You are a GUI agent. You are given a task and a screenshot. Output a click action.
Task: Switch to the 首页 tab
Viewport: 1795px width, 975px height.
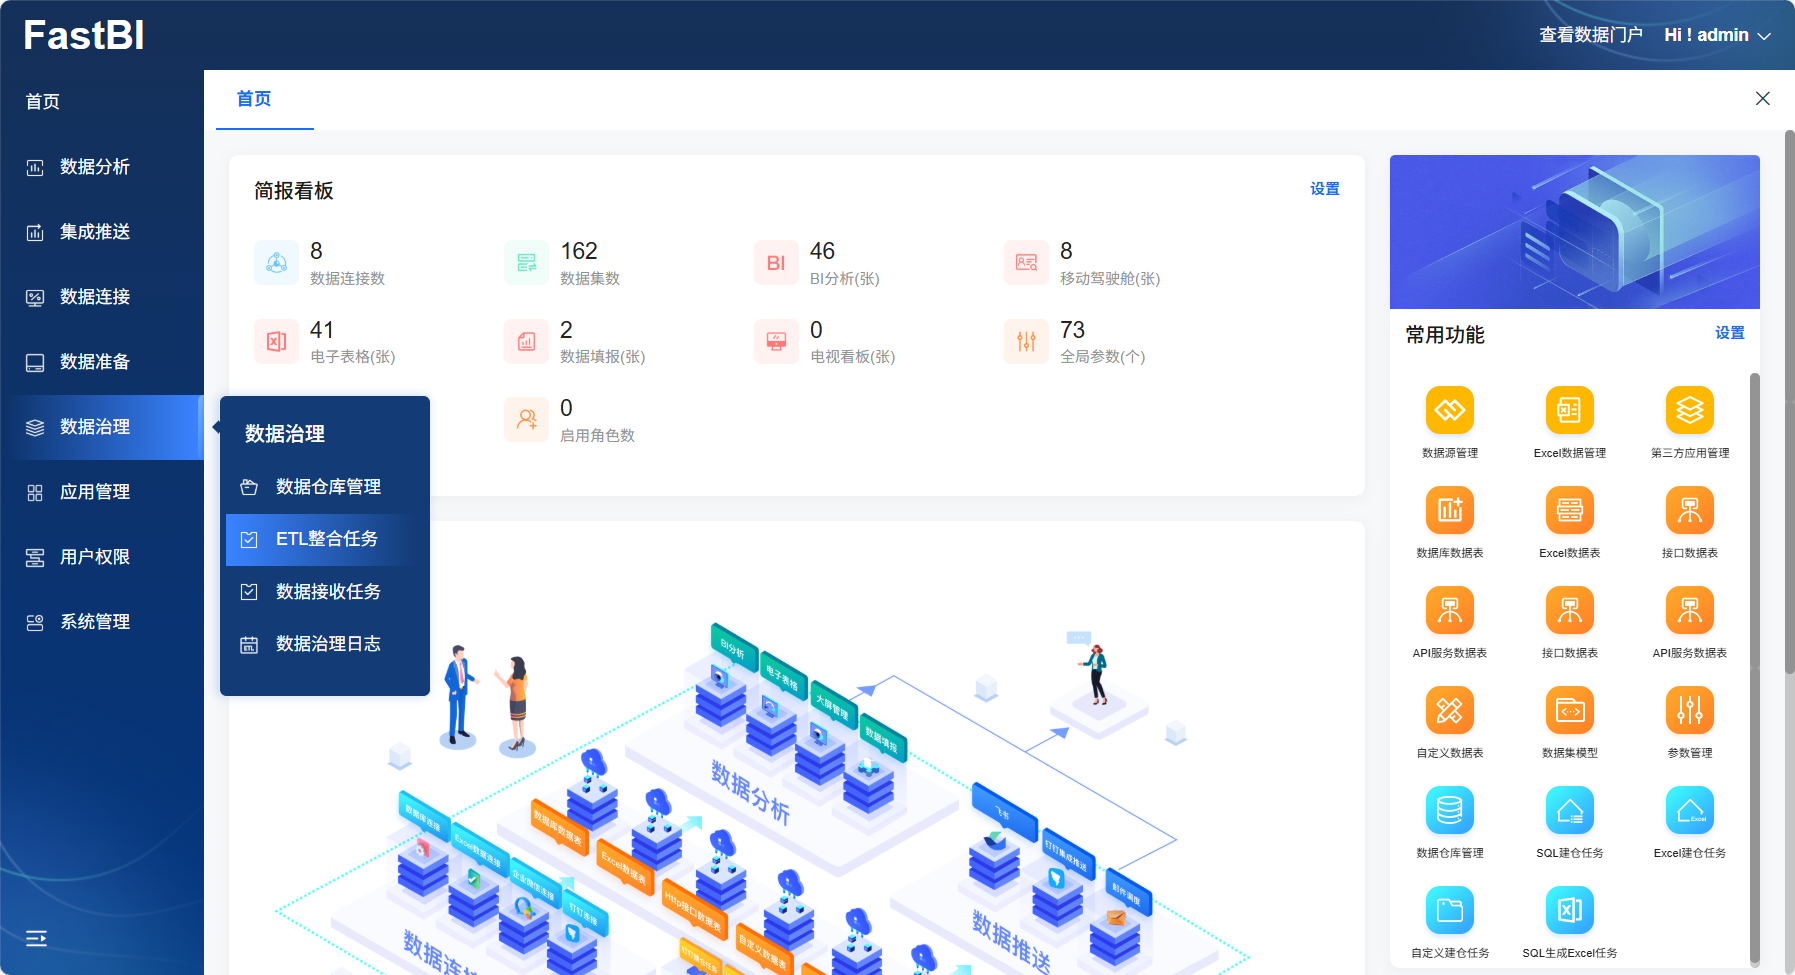[x=254, y=99]
